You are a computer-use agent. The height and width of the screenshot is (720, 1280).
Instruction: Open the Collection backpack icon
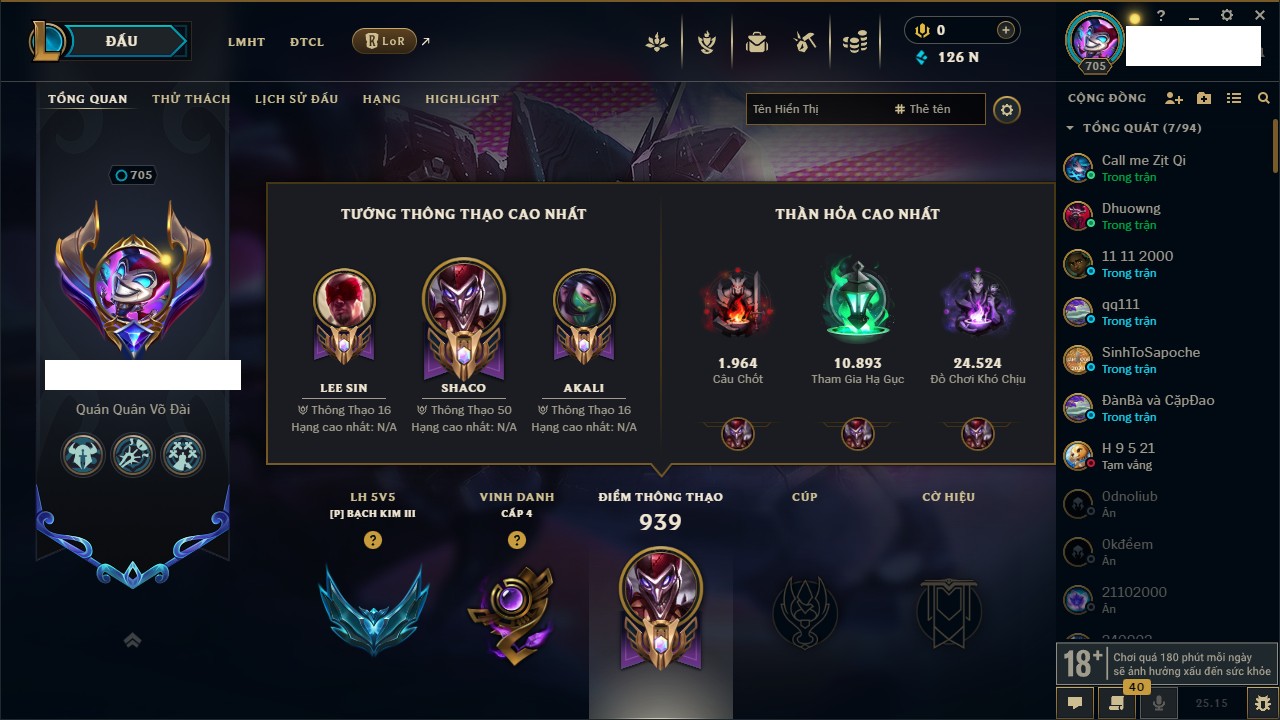[756, 42]
